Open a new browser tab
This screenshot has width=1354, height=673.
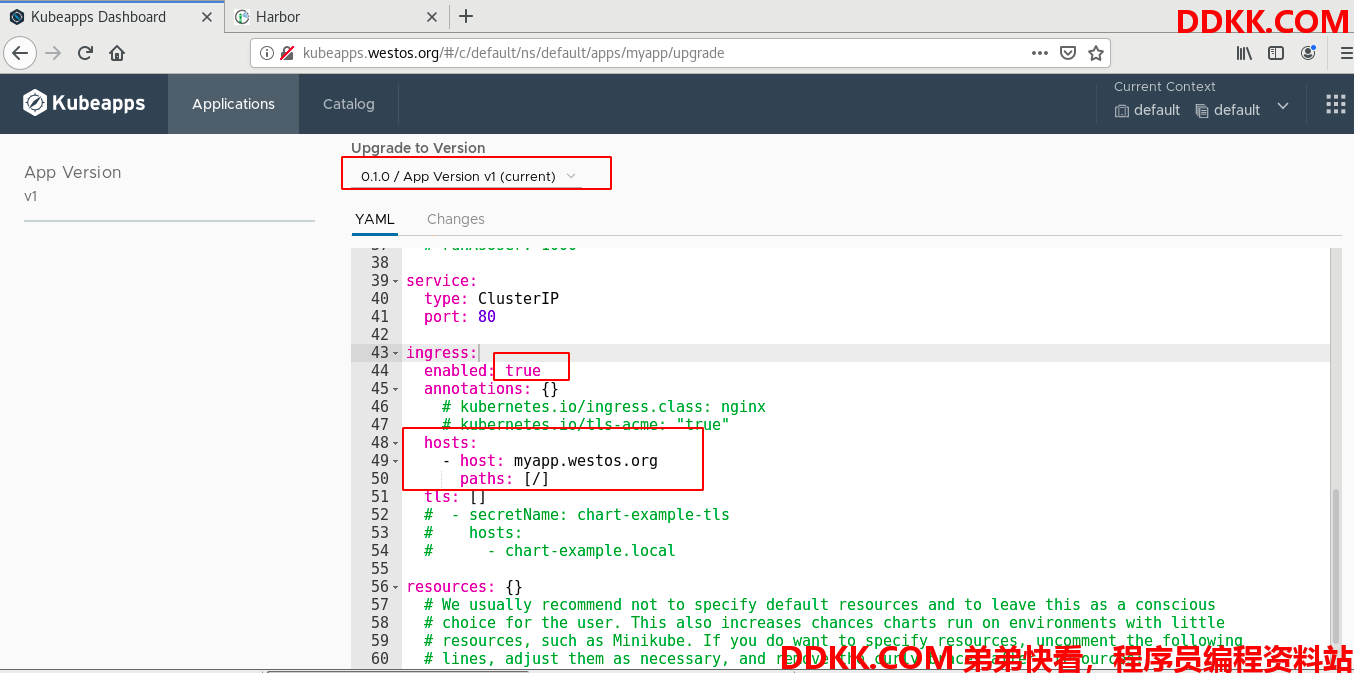point(466,16)
